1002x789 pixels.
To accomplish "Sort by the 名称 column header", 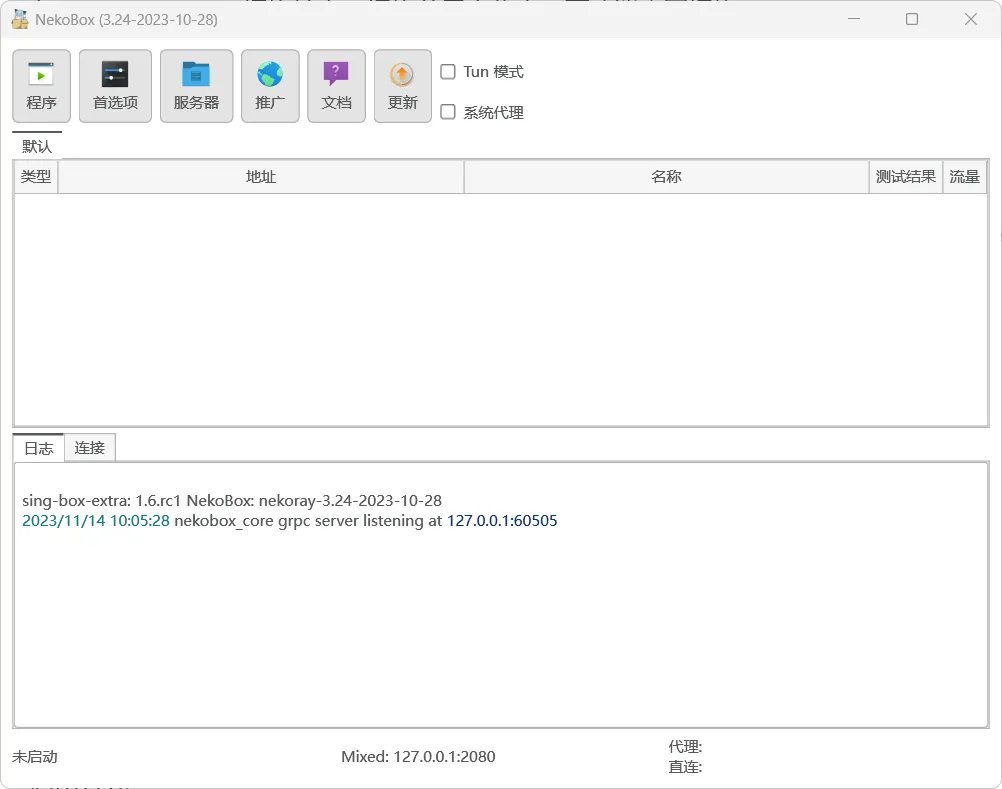I will pos(666,177).
